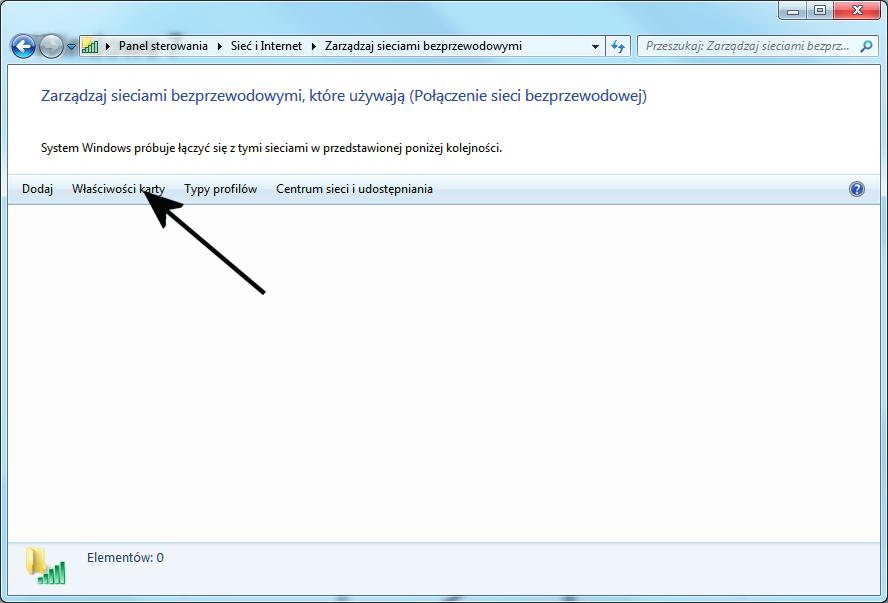Click the wireless signal icon in address bar
The height and width of the screenshot is (603, 888).
pos(90,46)
